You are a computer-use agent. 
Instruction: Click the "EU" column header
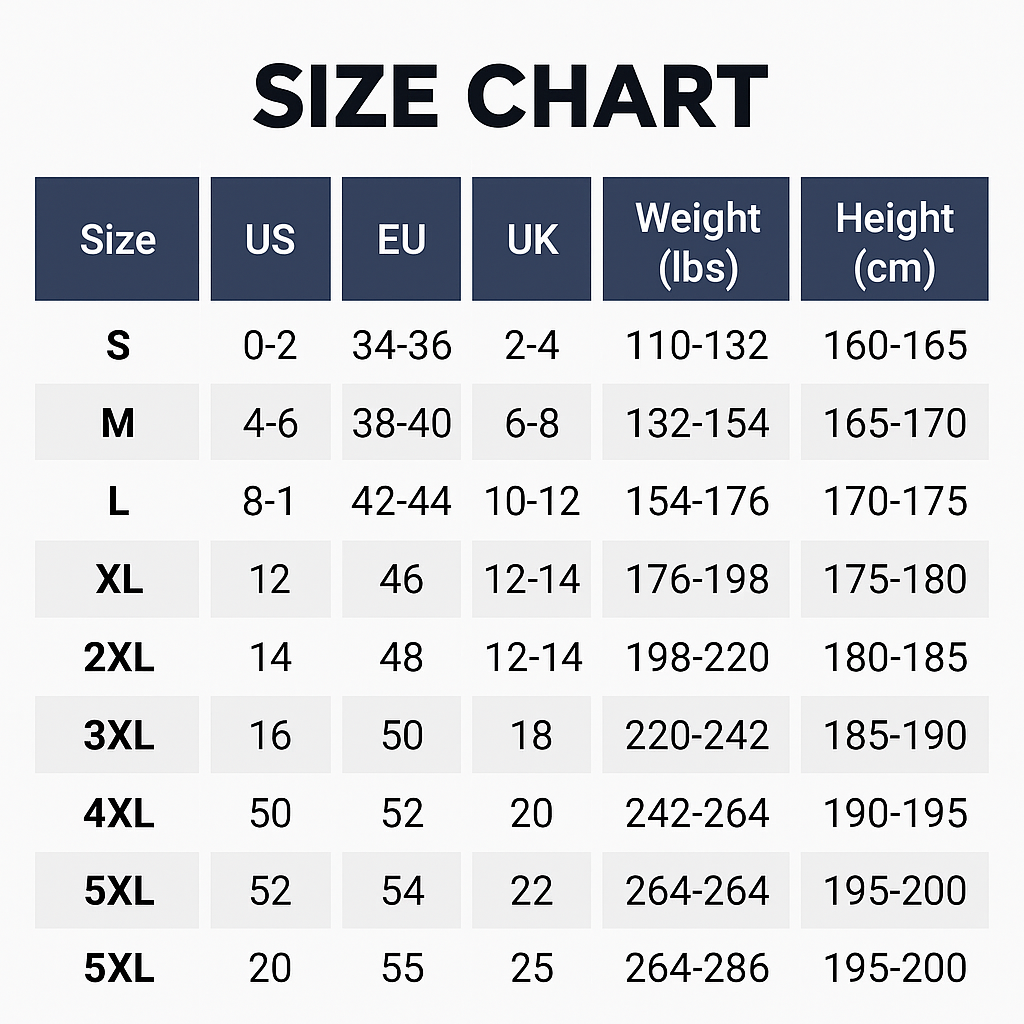click(x=401, y=240)
